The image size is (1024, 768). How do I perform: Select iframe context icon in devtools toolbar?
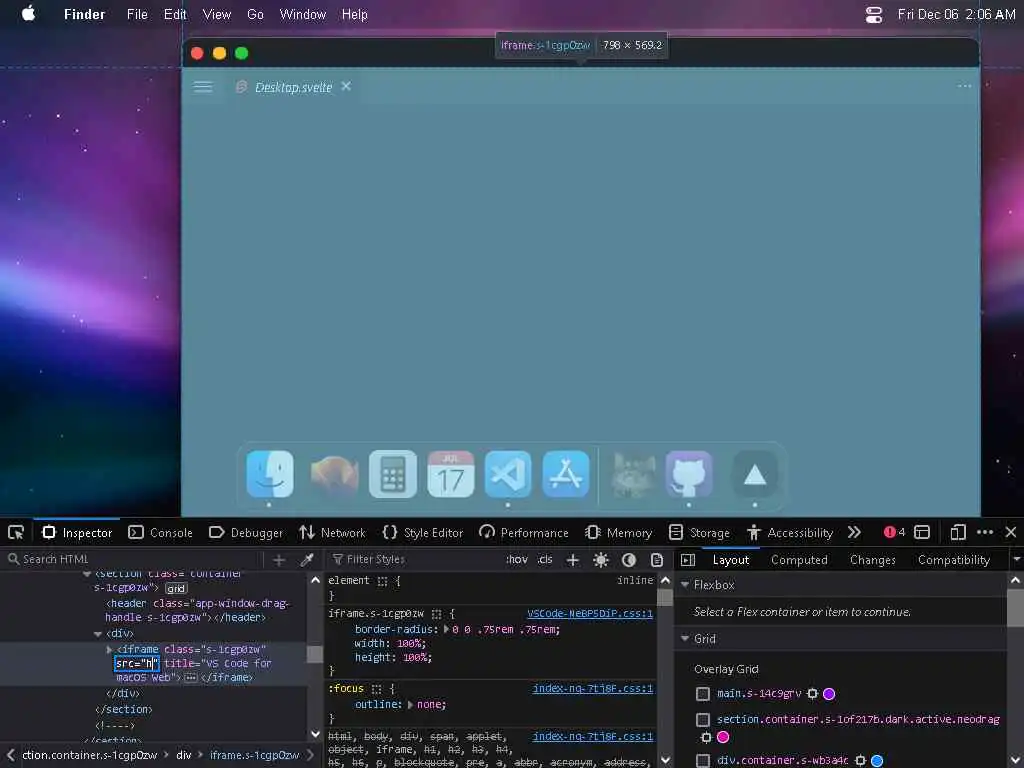(x=922, y=532)
